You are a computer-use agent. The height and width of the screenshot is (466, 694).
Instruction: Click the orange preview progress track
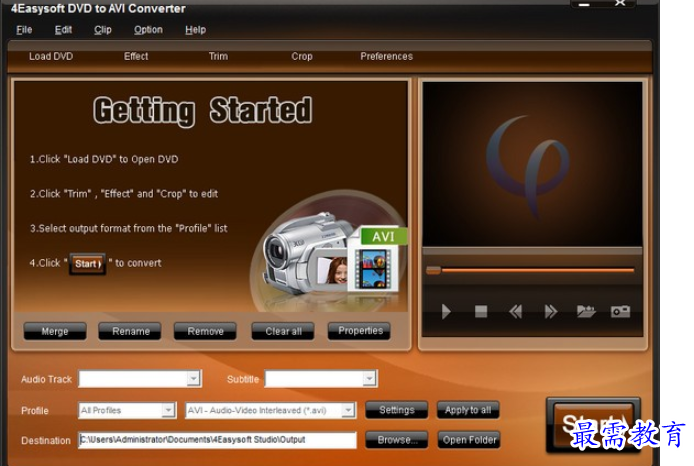[x=537, y=270]
